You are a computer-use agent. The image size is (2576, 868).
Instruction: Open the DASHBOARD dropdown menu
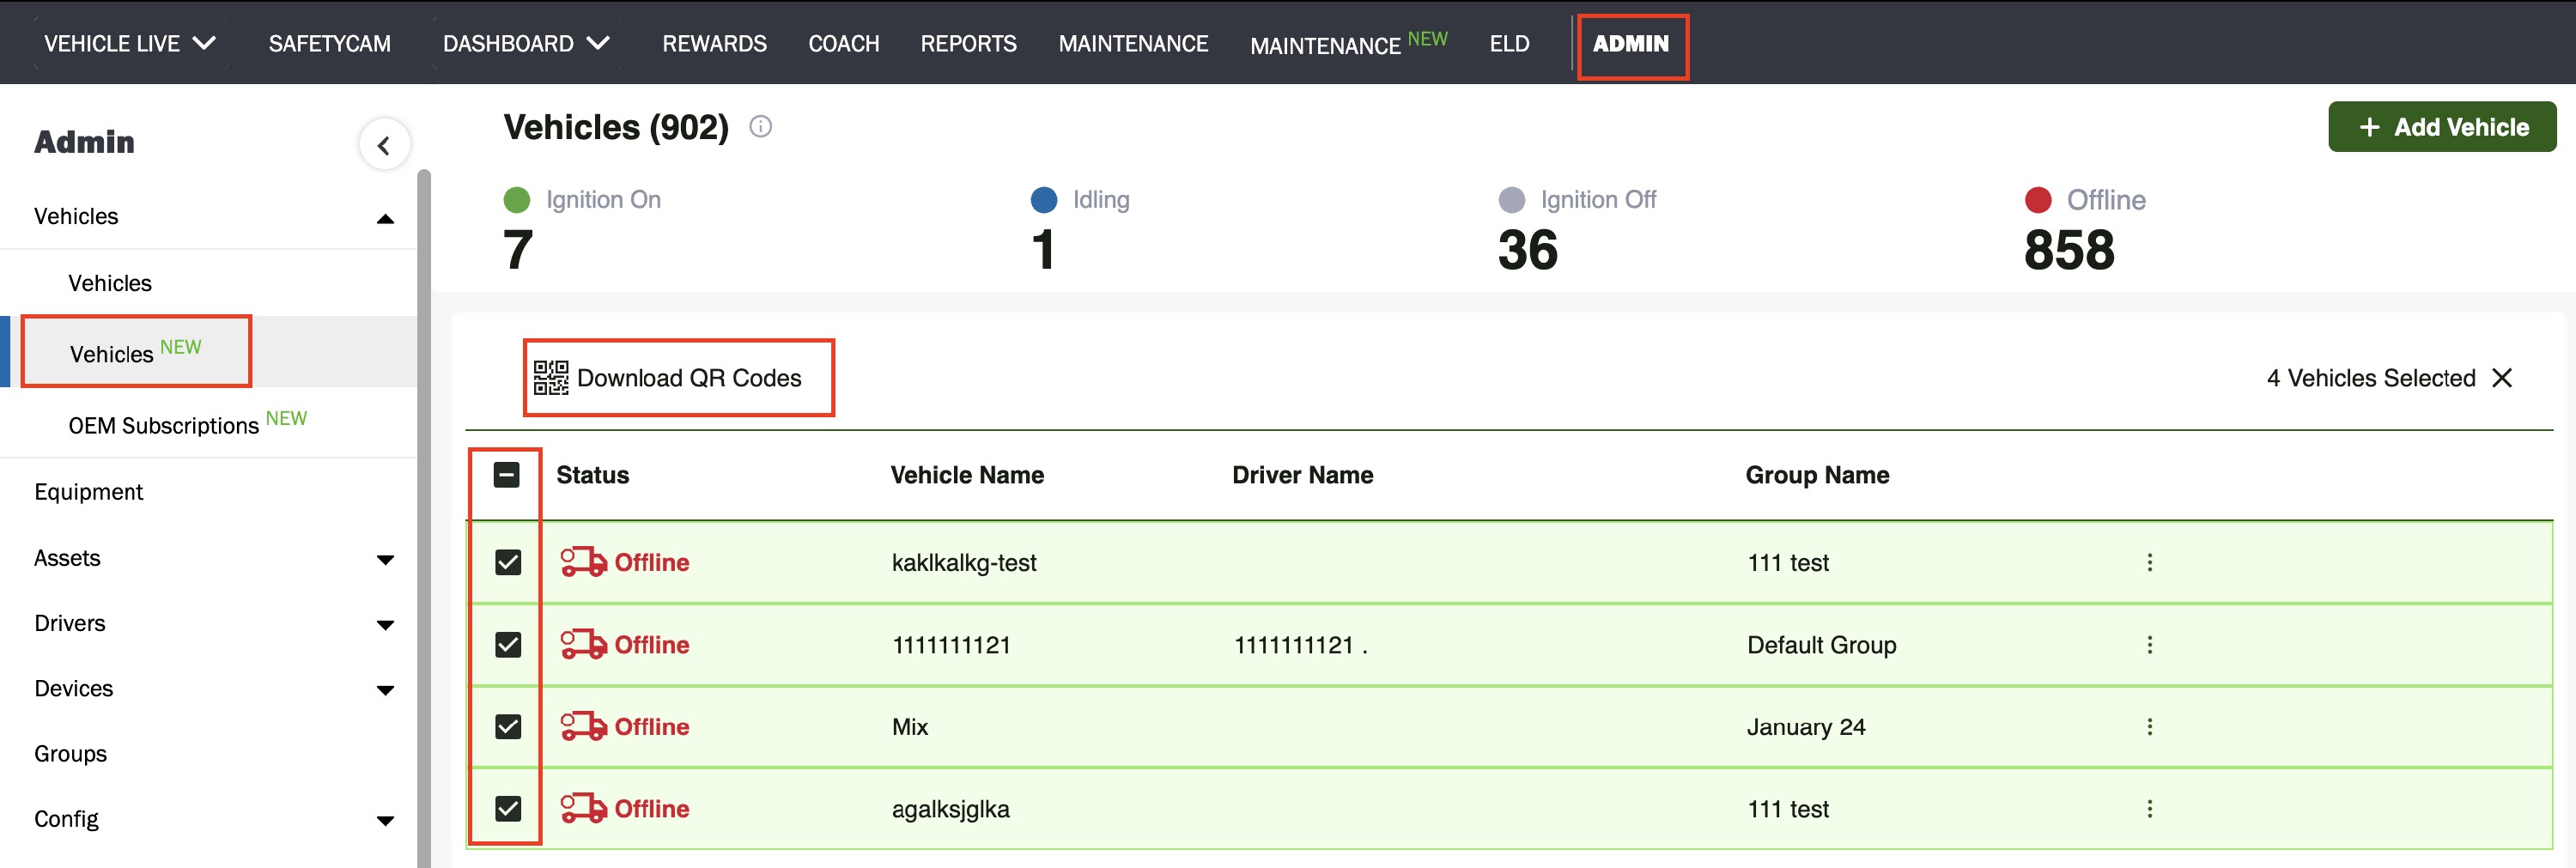(526, 43)
